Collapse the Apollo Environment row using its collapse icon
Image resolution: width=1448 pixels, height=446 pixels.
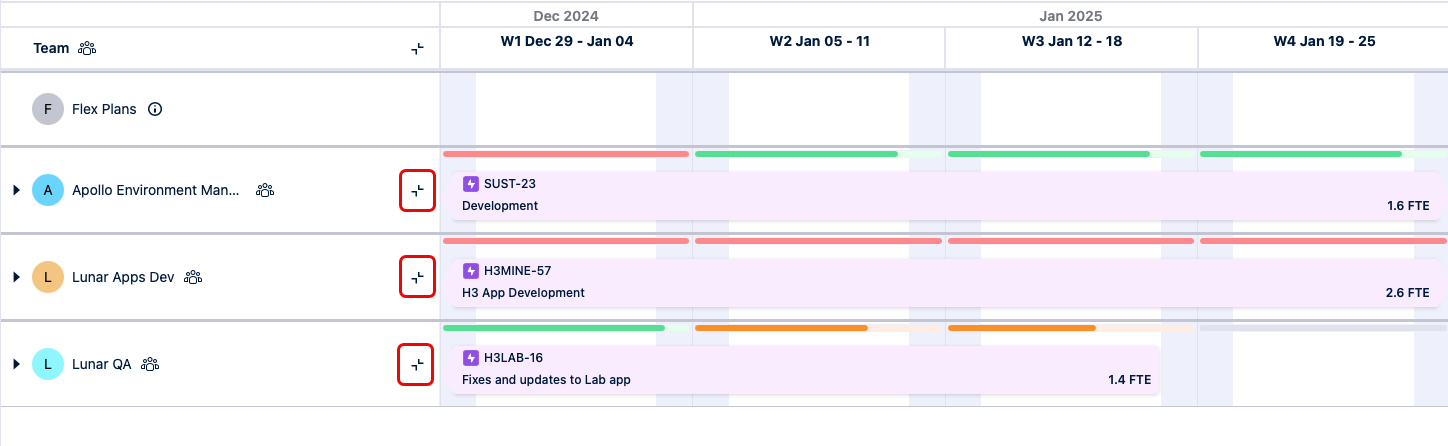coord(417,190)
